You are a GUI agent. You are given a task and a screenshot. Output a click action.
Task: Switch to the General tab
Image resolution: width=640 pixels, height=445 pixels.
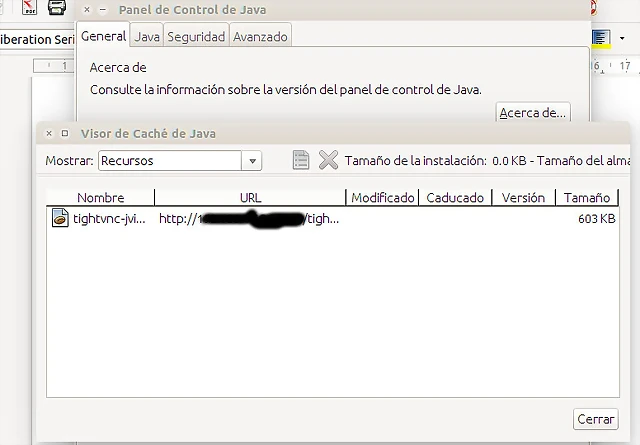103,36
